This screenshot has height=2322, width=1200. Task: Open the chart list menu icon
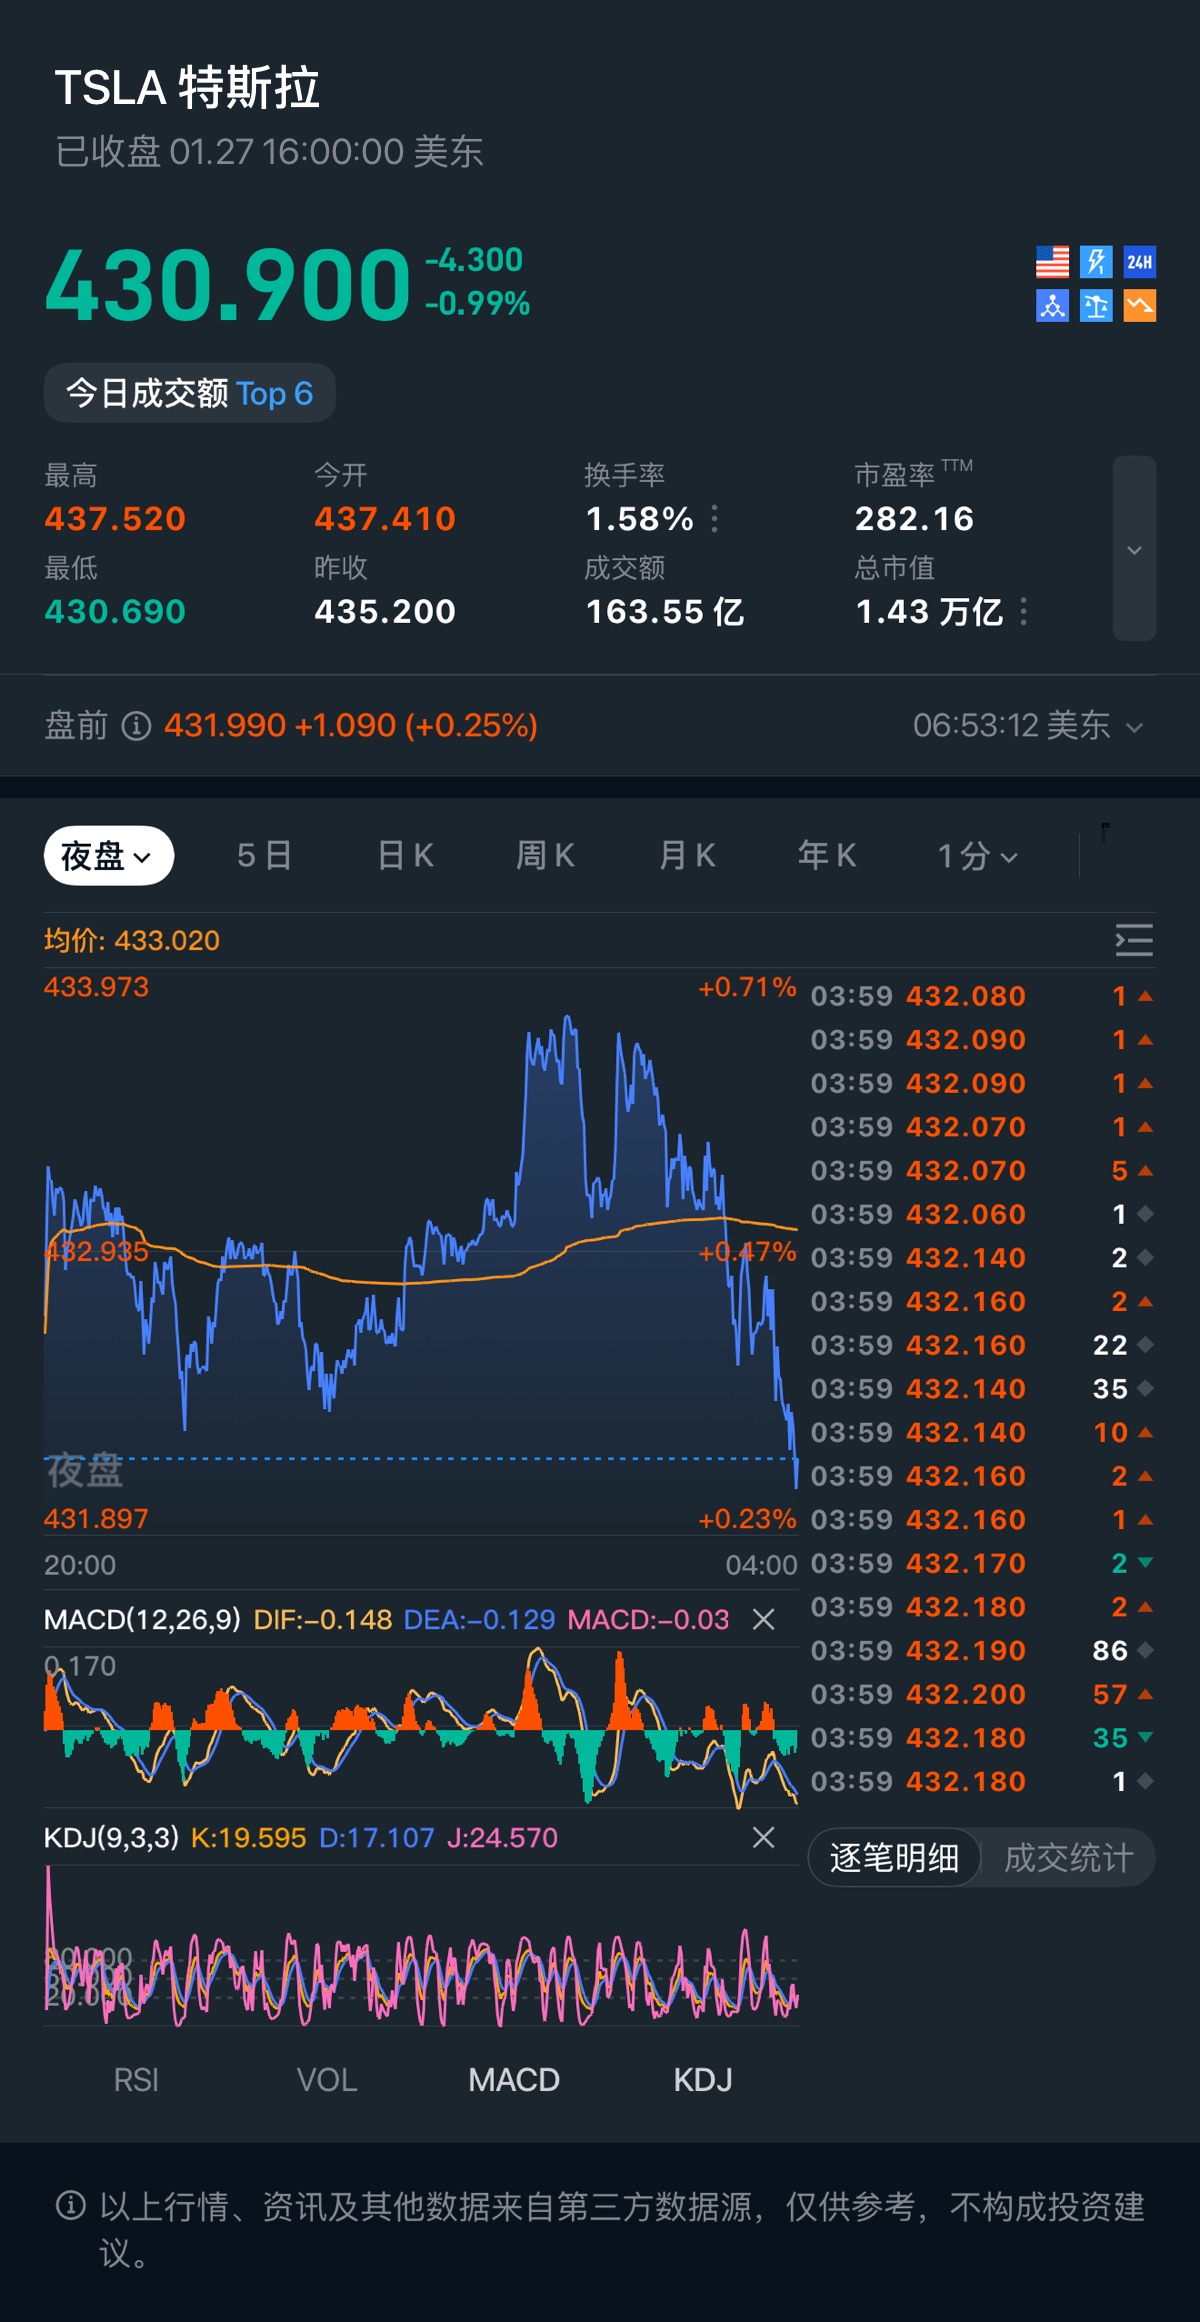[x=1134, y=940]
